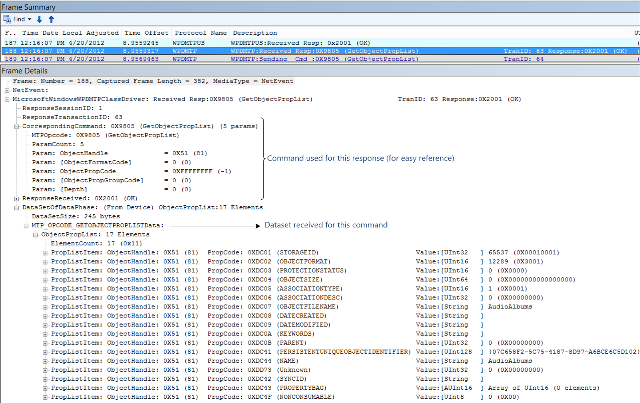Expand the PERSISTENTUNIQUEOBJECTIDENTIFIER PropListItem

tap(45, 352)
